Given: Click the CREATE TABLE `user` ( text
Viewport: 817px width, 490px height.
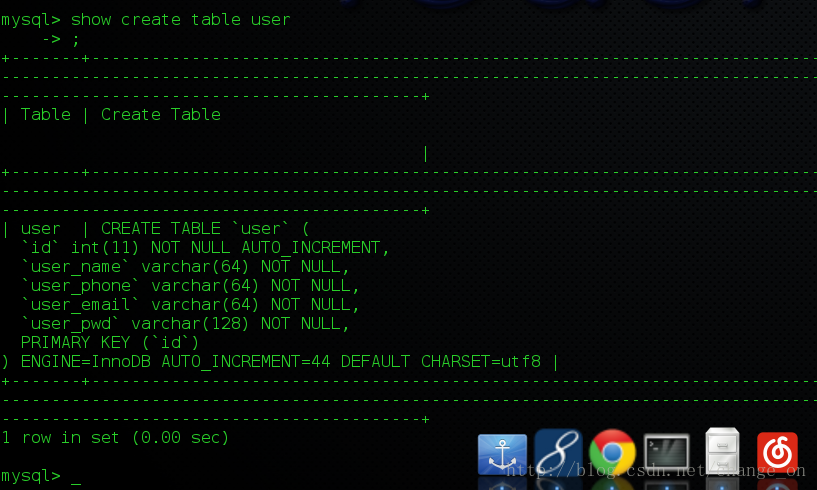Looking at the screenshot, I should pyautogui.click(x=205, y=229).
